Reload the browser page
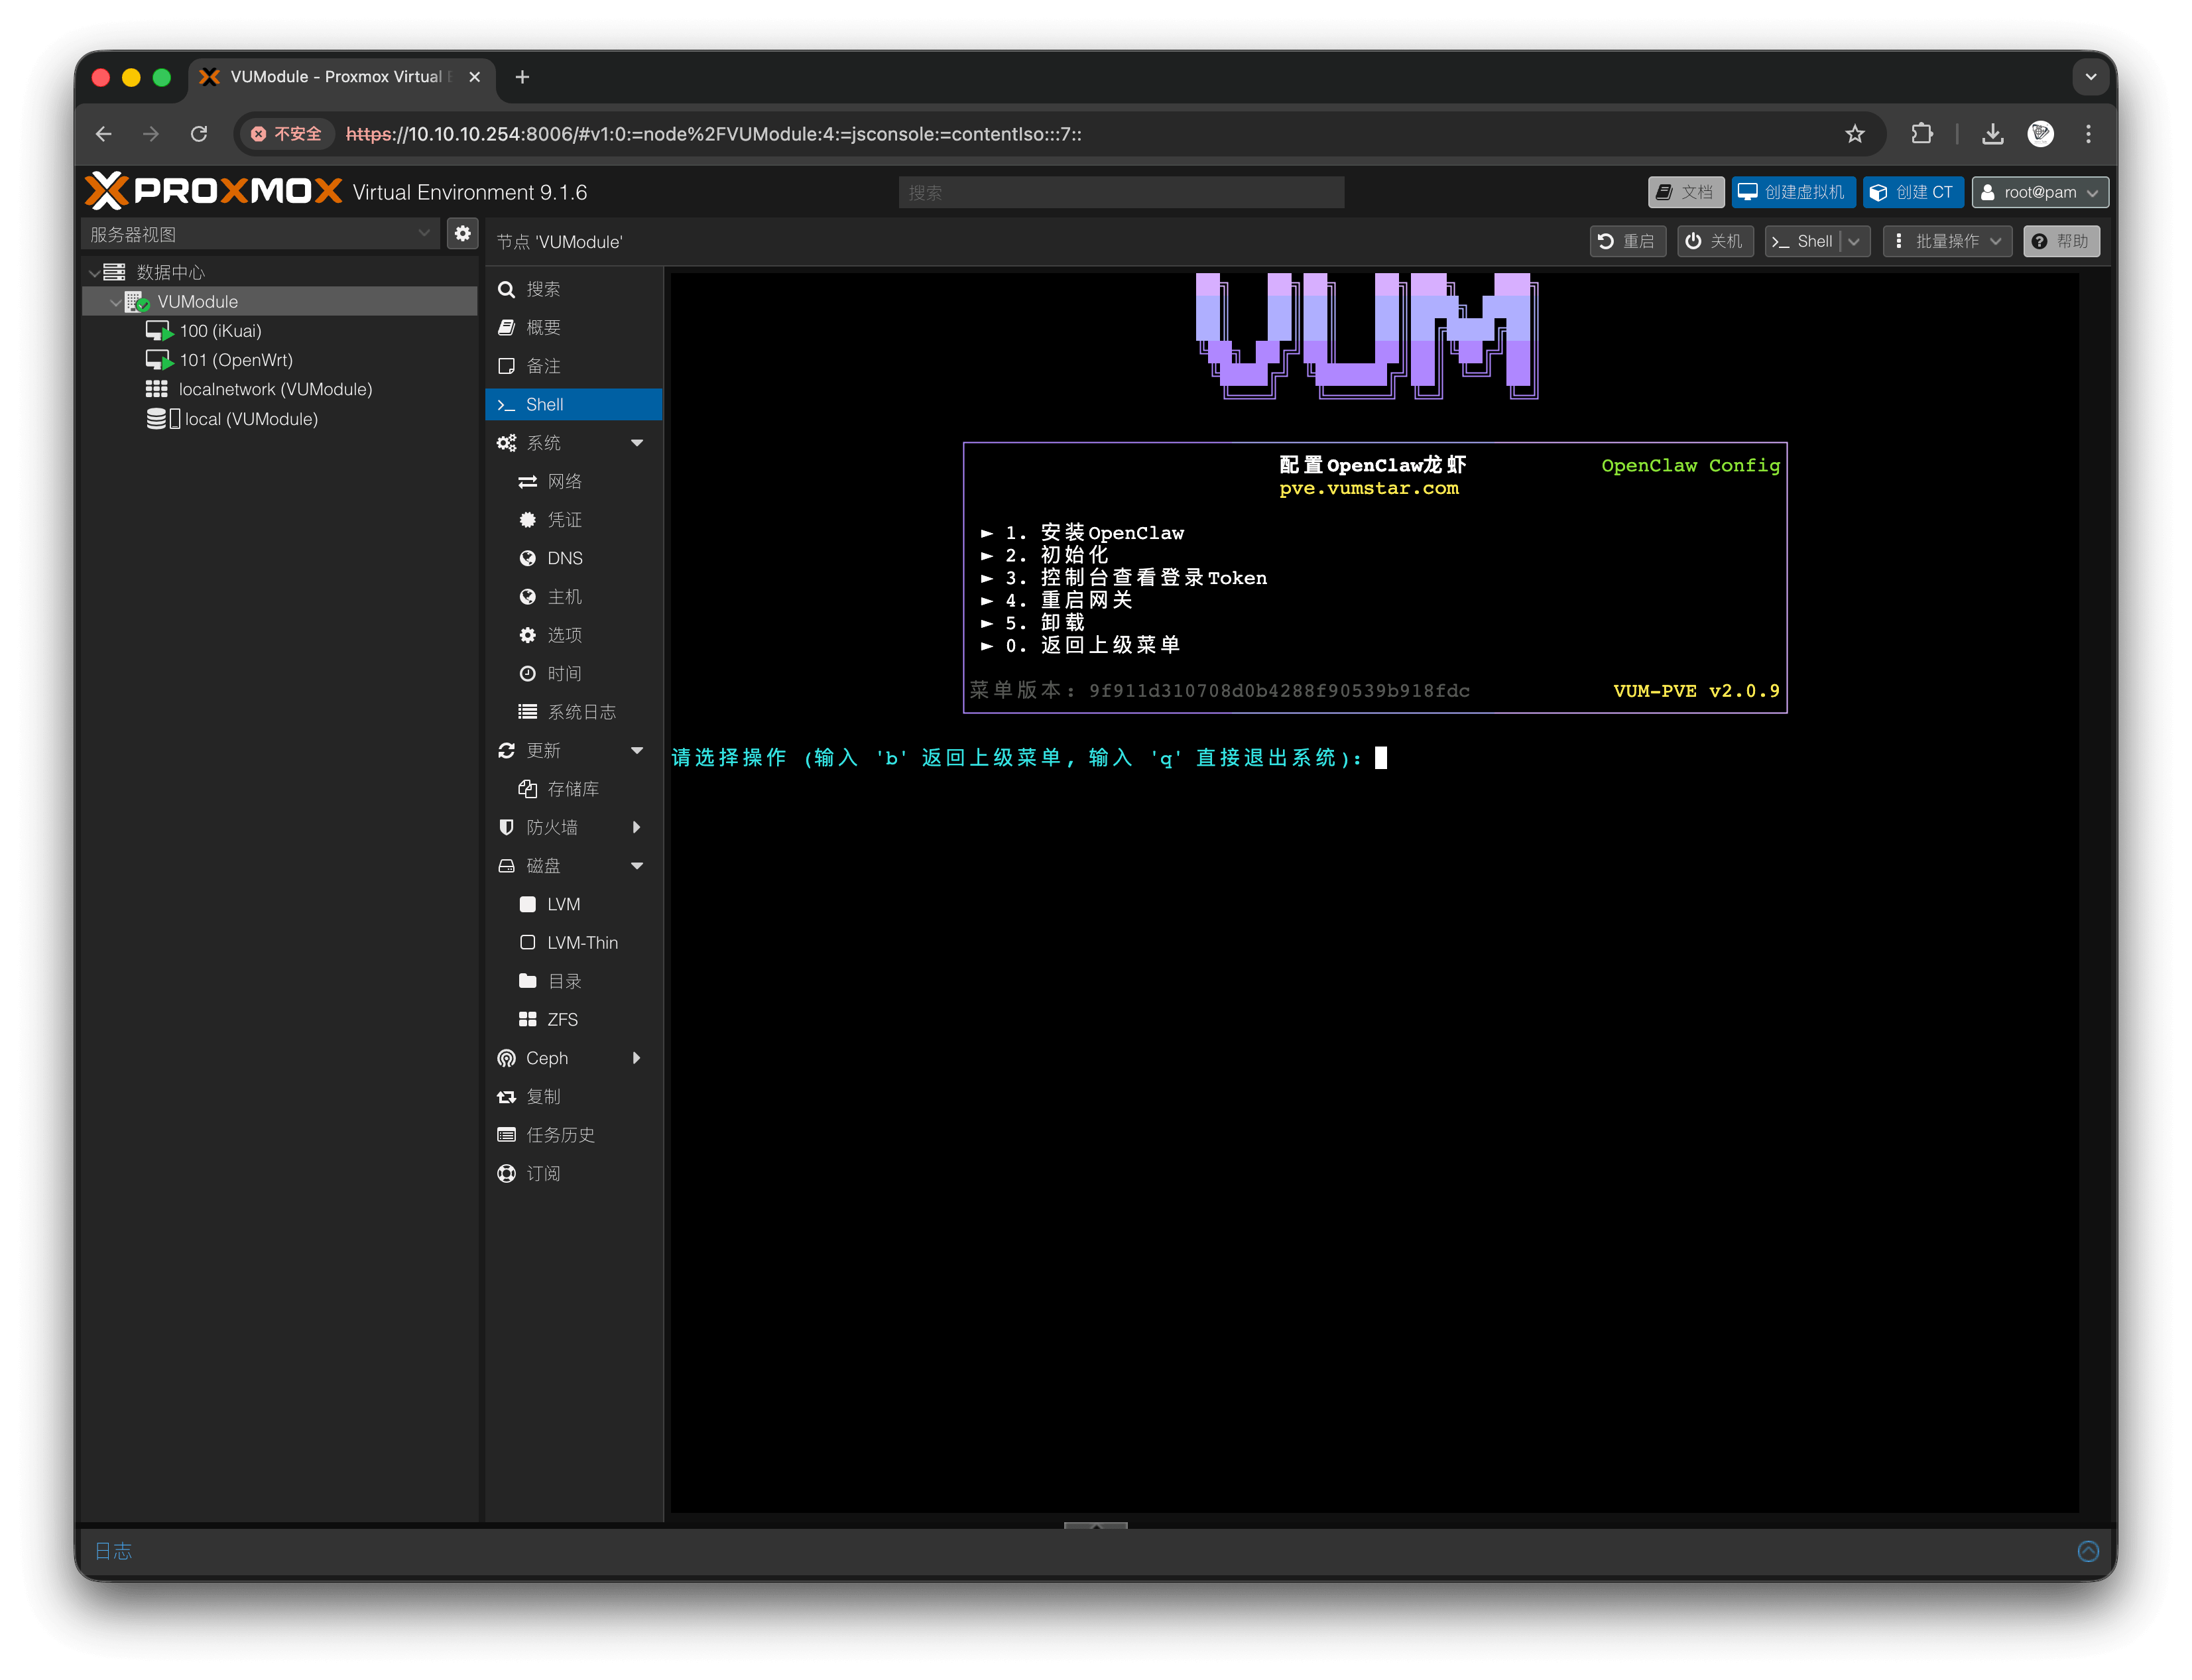 pyautogui.click(x=199, y=134)
